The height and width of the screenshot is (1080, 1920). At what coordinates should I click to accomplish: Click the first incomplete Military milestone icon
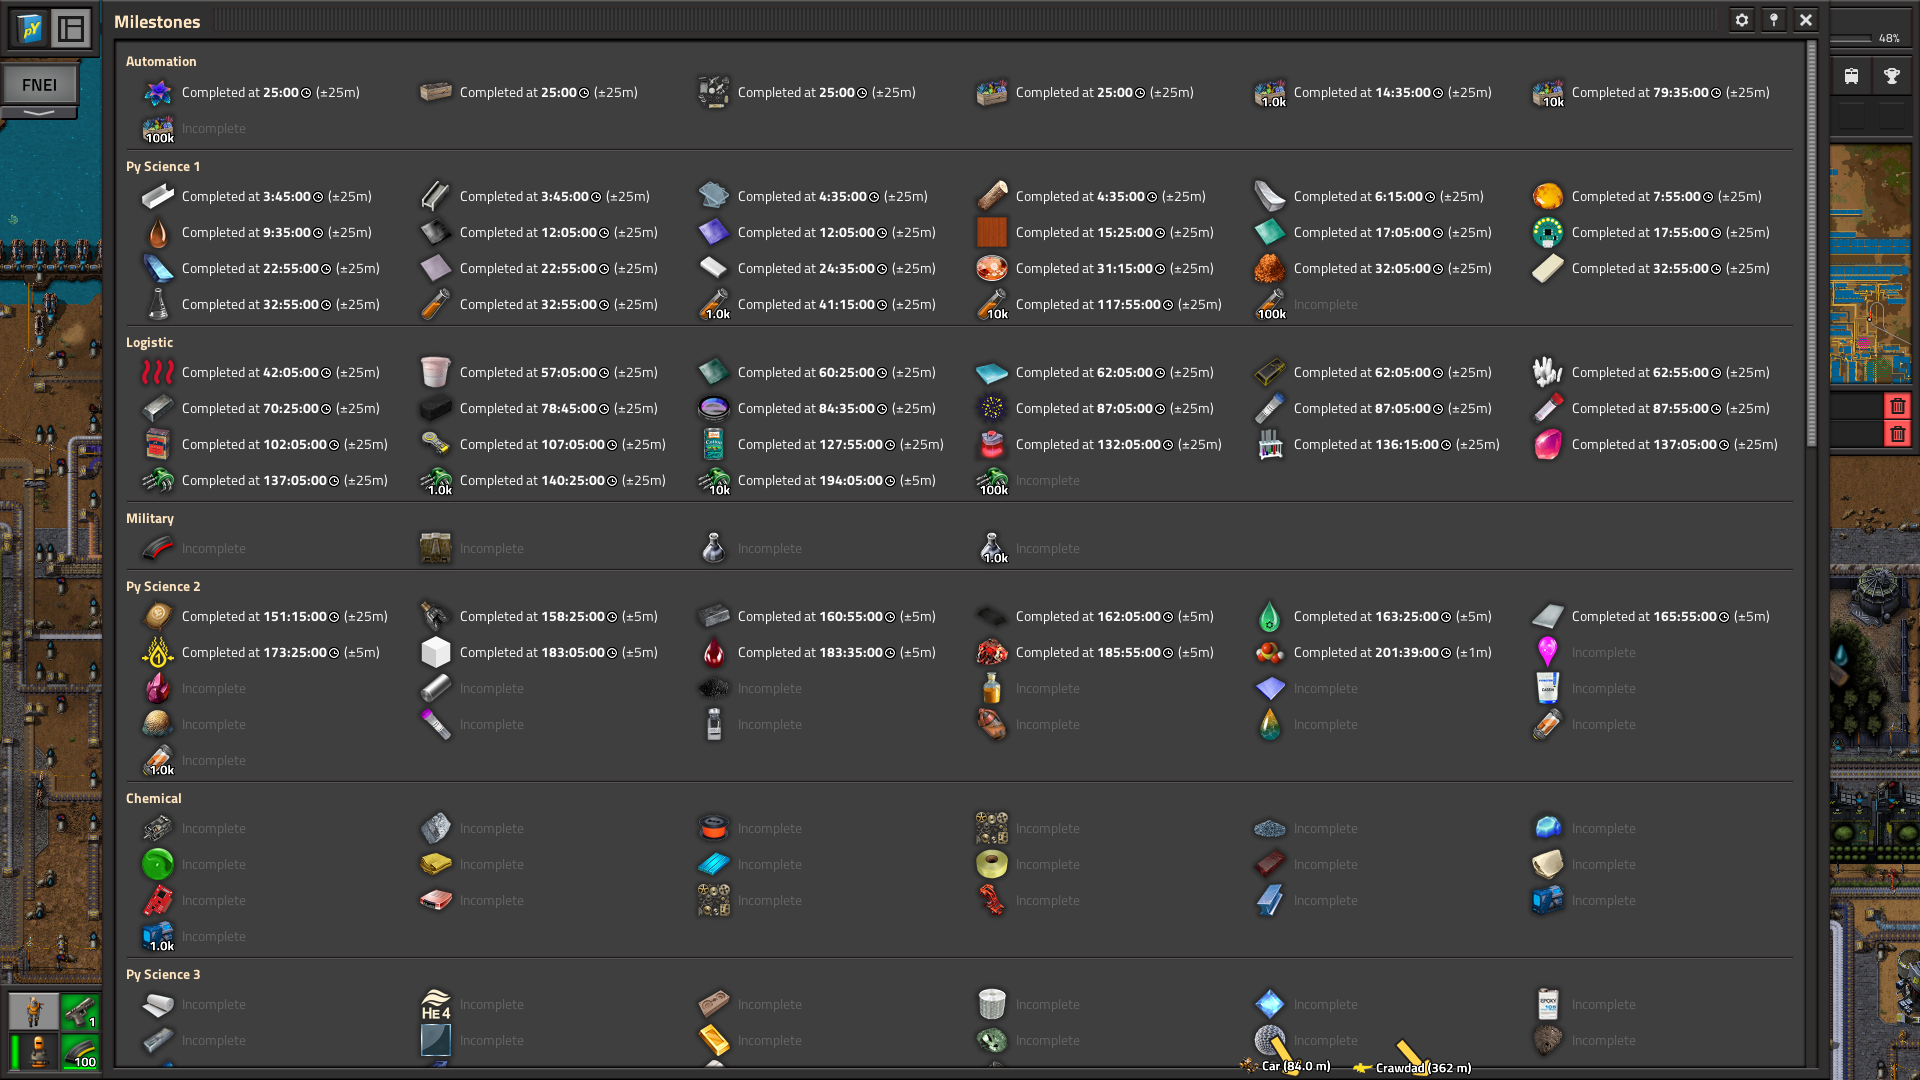pos(158,549)
